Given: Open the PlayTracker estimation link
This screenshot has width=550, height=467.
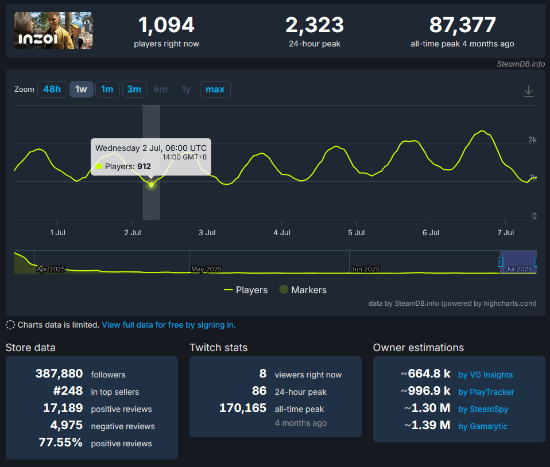Looking at the screenshot, I should click(x=486, y=392).
